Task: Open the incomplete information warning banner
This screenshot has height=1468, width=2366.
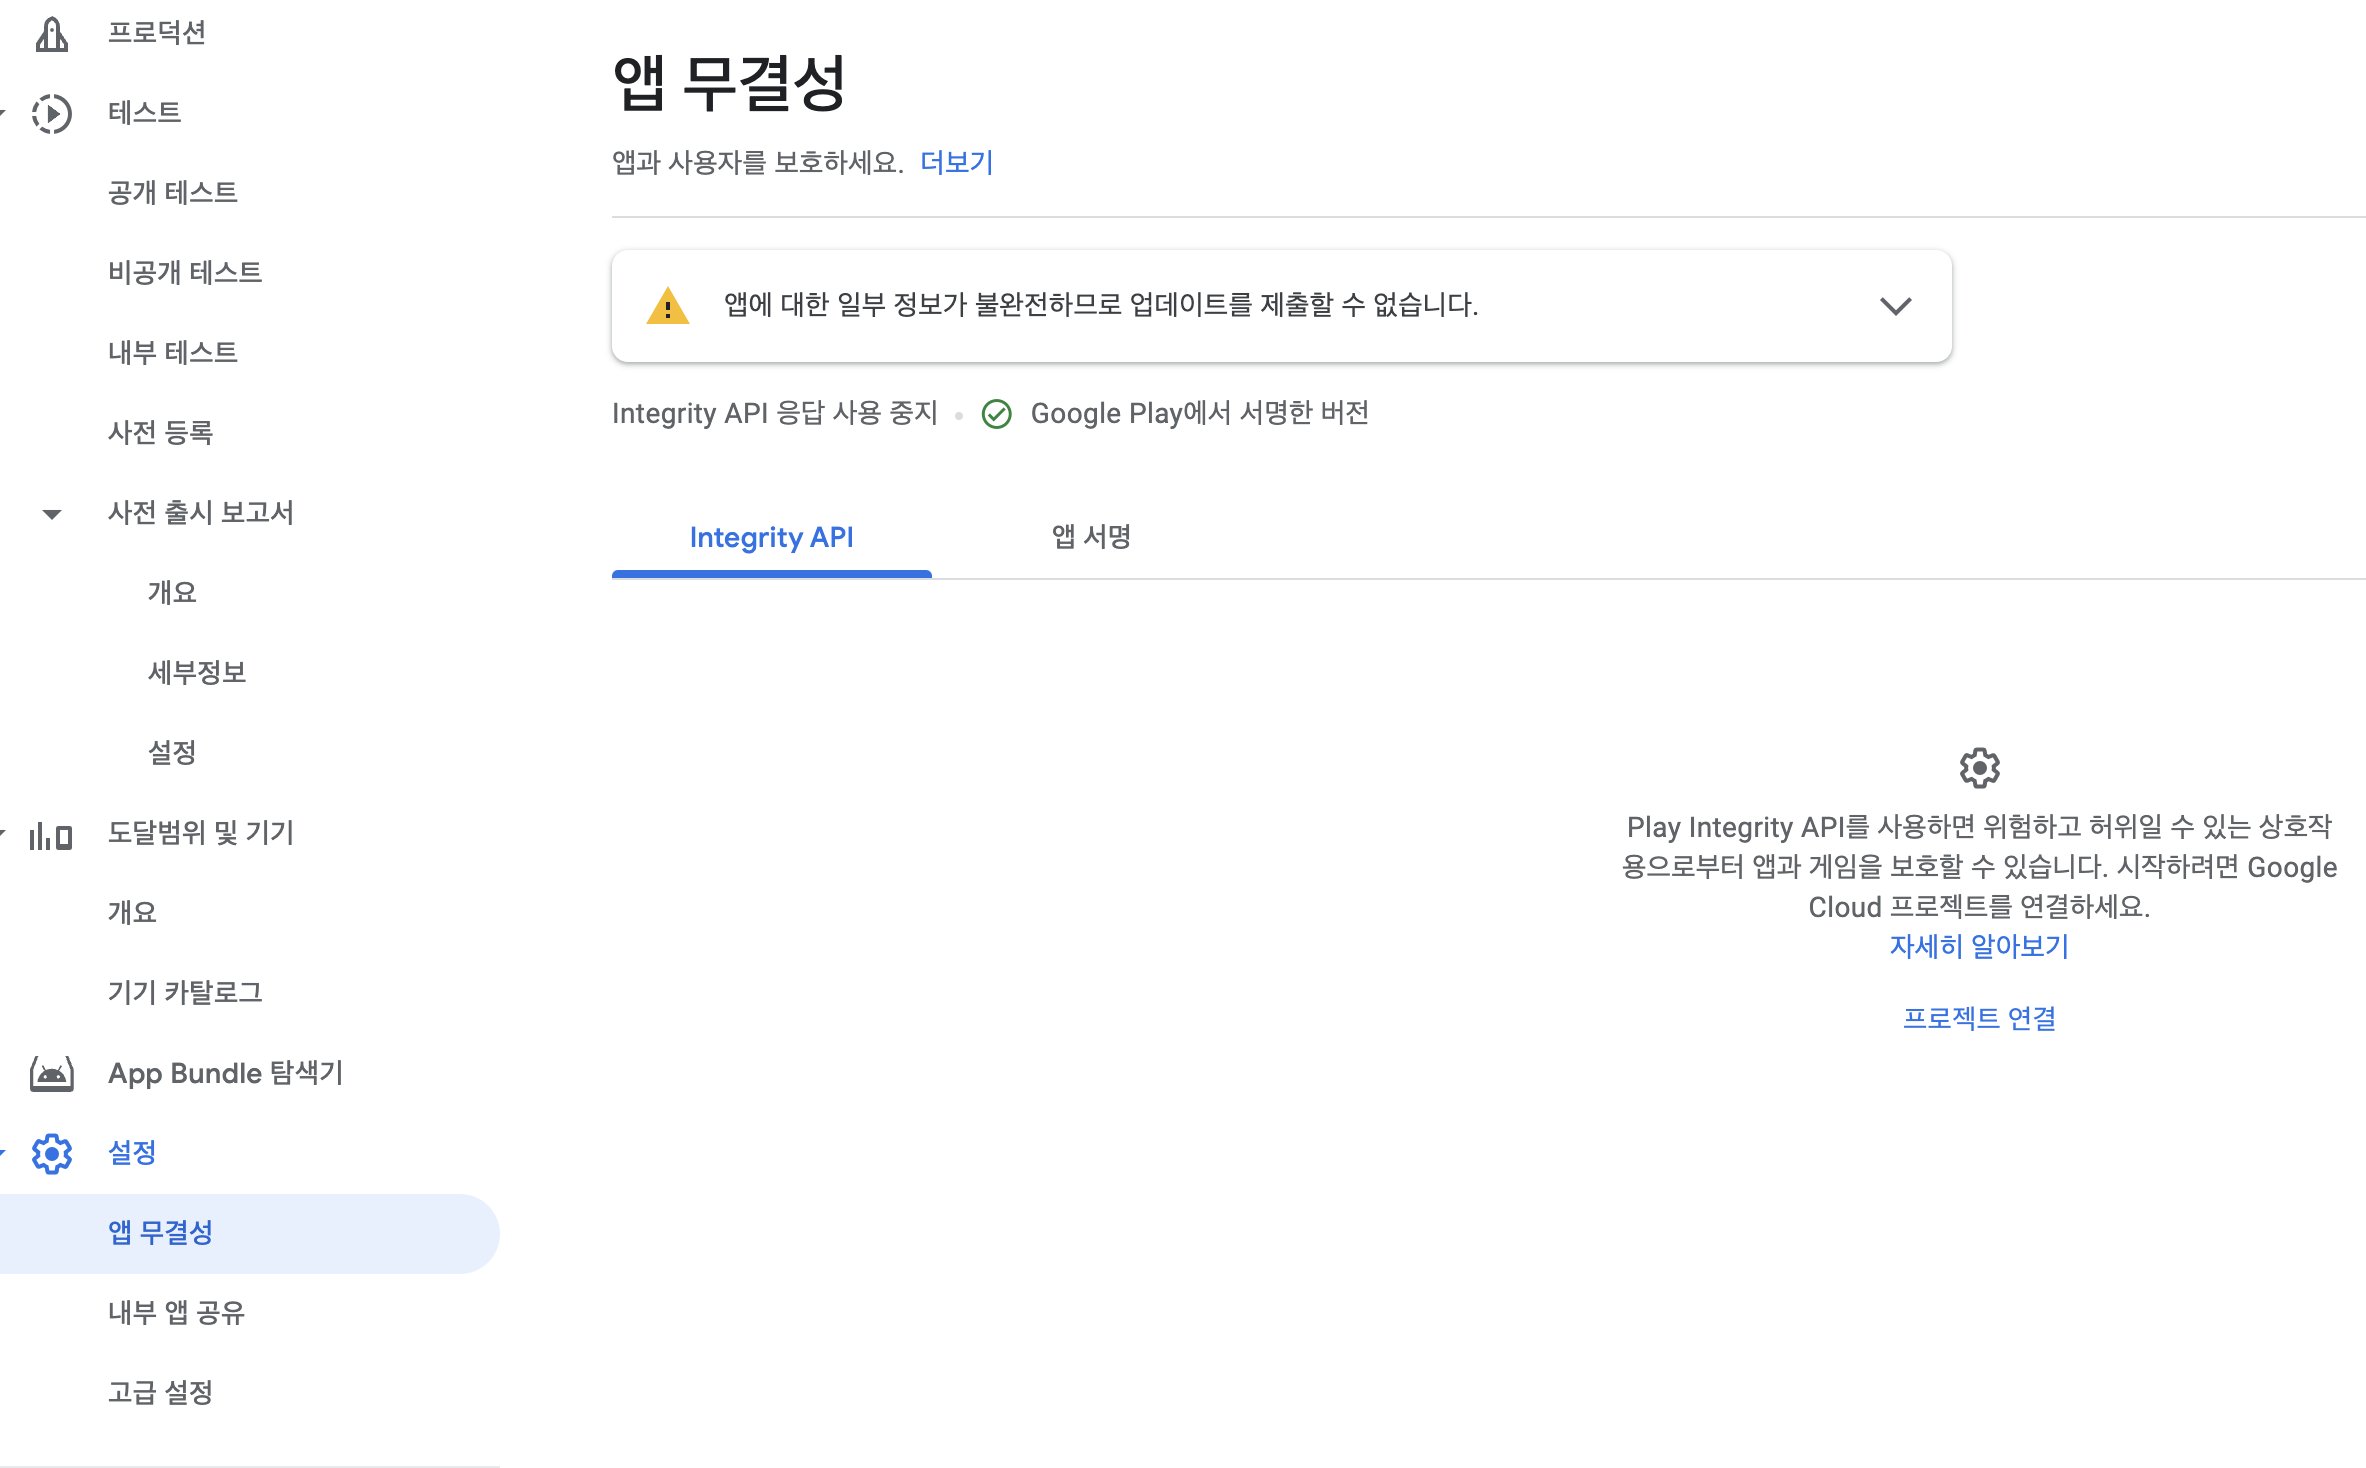Action: click(x=1100, y=305)
